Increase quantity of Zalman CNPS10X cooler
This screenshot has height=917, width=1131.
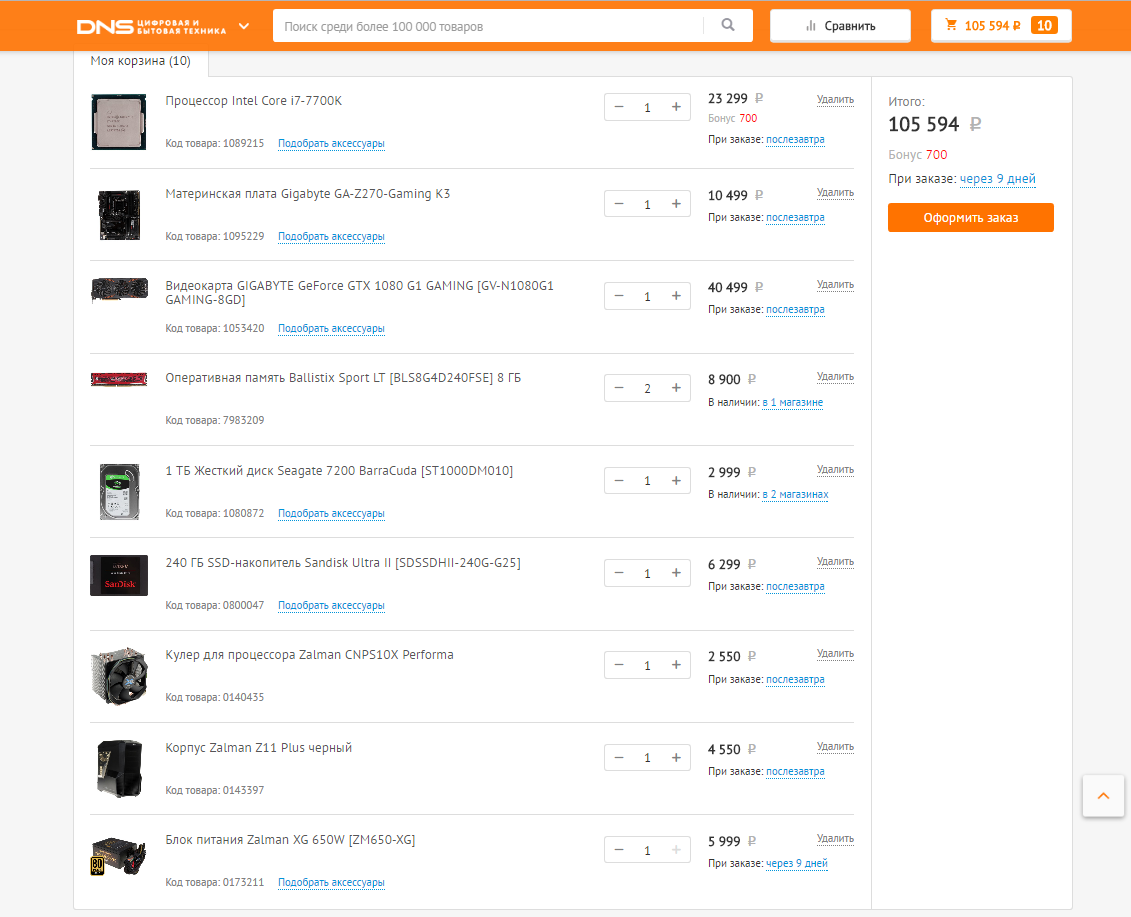(676, 665)
